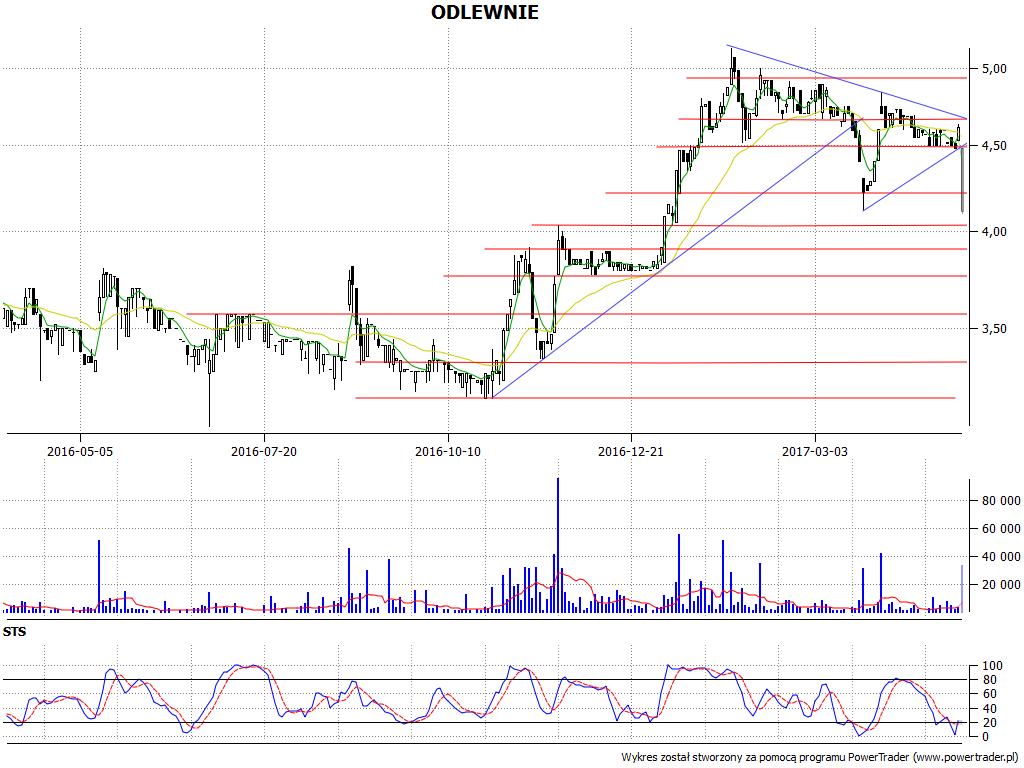Click the 60 000 volume axis label
Screen dimensions: 1024x768
(x=999, y=529)
